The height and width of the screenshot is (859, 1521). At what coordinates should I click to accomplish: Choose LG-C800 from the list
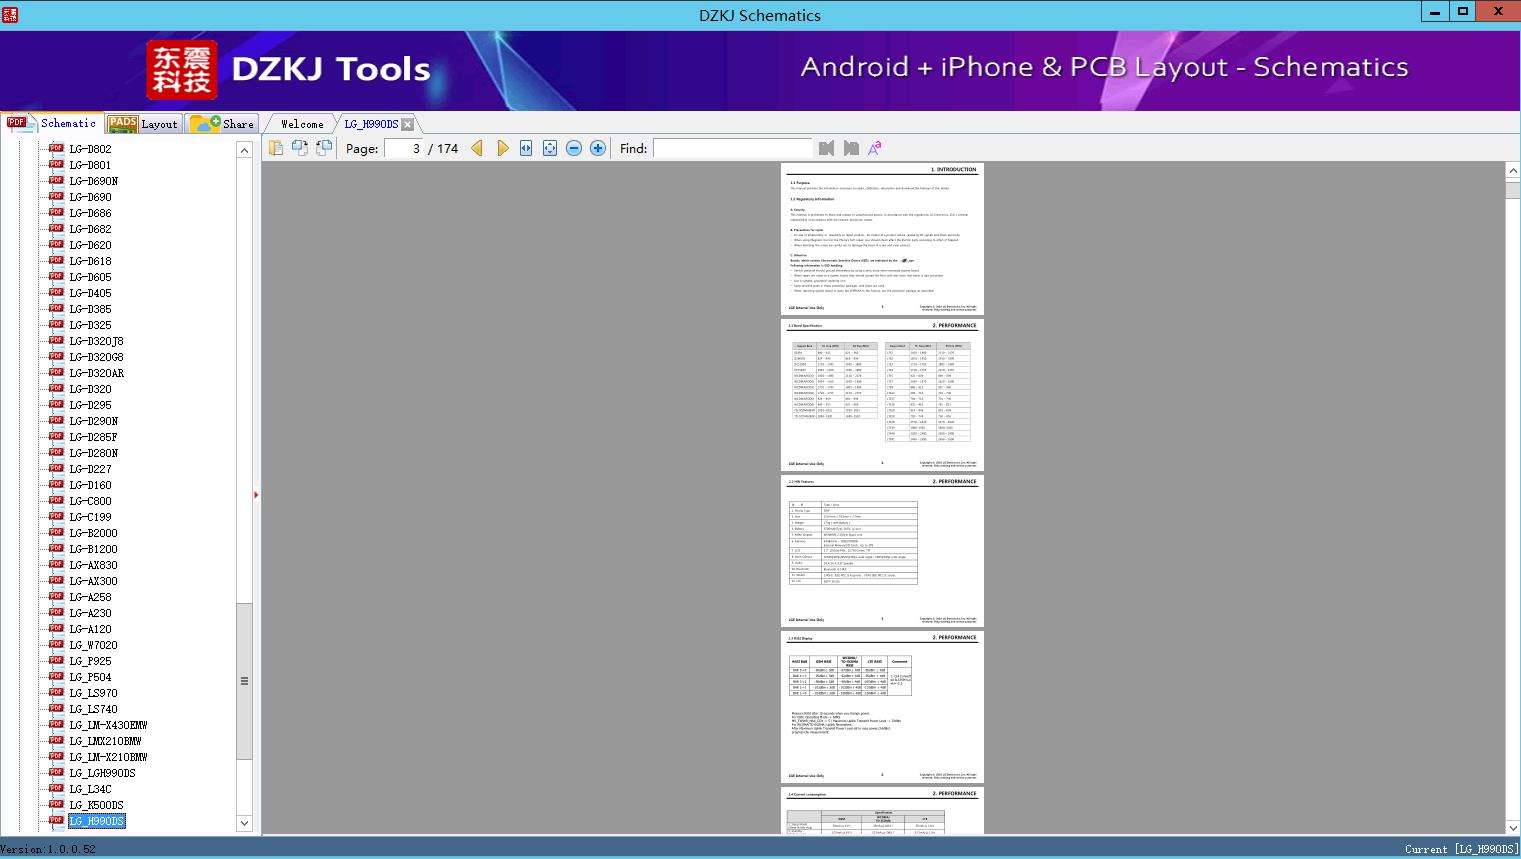[x=90, y=501]
